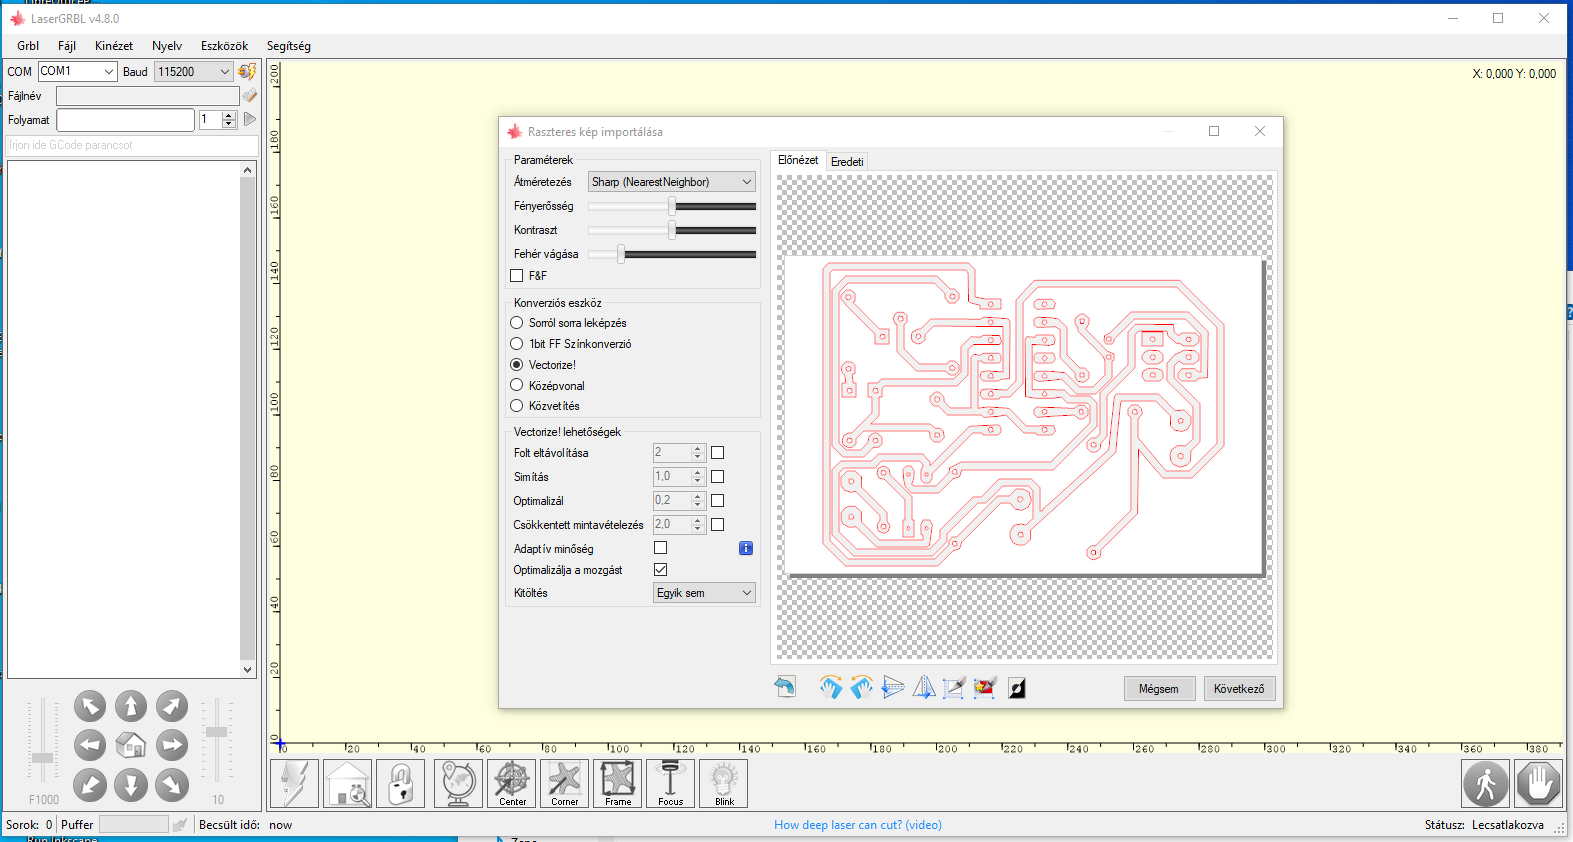
Task: Click the homing house with magnifier icon
Action: [x=348, y=783]
